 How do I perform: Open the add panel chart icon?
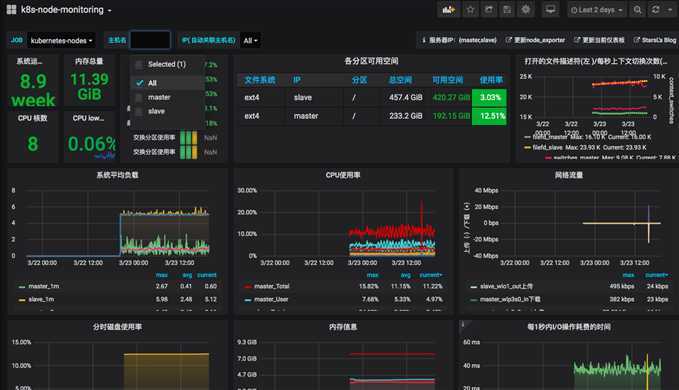tap(448, 10)
